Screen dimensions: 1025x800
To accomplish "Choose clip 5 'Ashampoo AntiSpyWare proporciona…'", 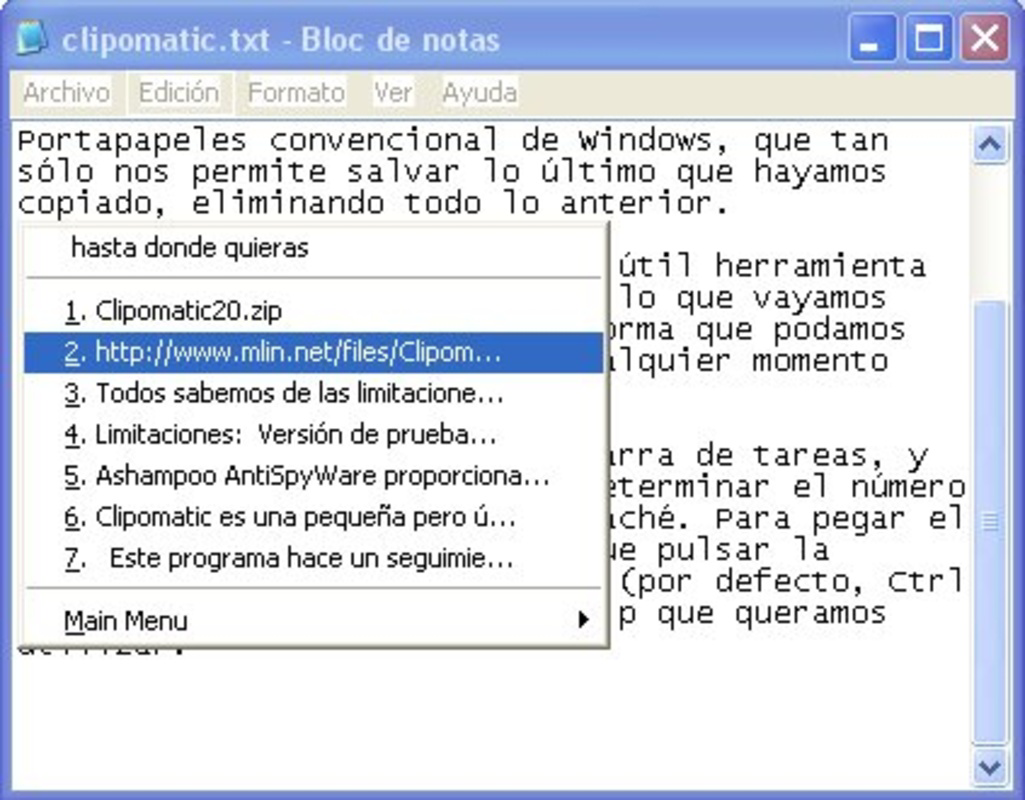I will point(312,476).
